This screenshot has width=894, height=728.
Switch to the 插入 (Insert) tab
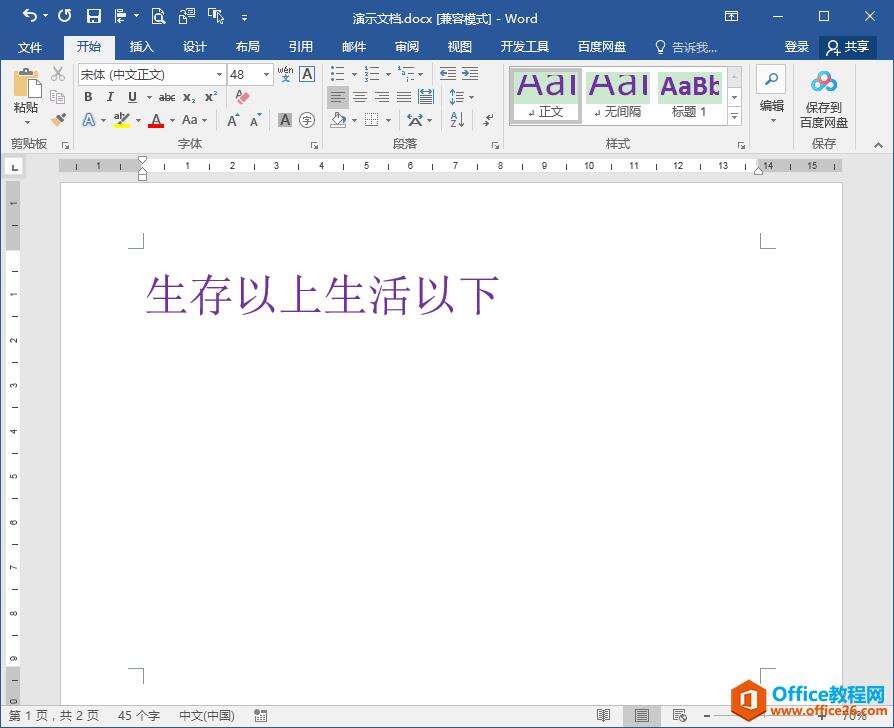[141, 47]
